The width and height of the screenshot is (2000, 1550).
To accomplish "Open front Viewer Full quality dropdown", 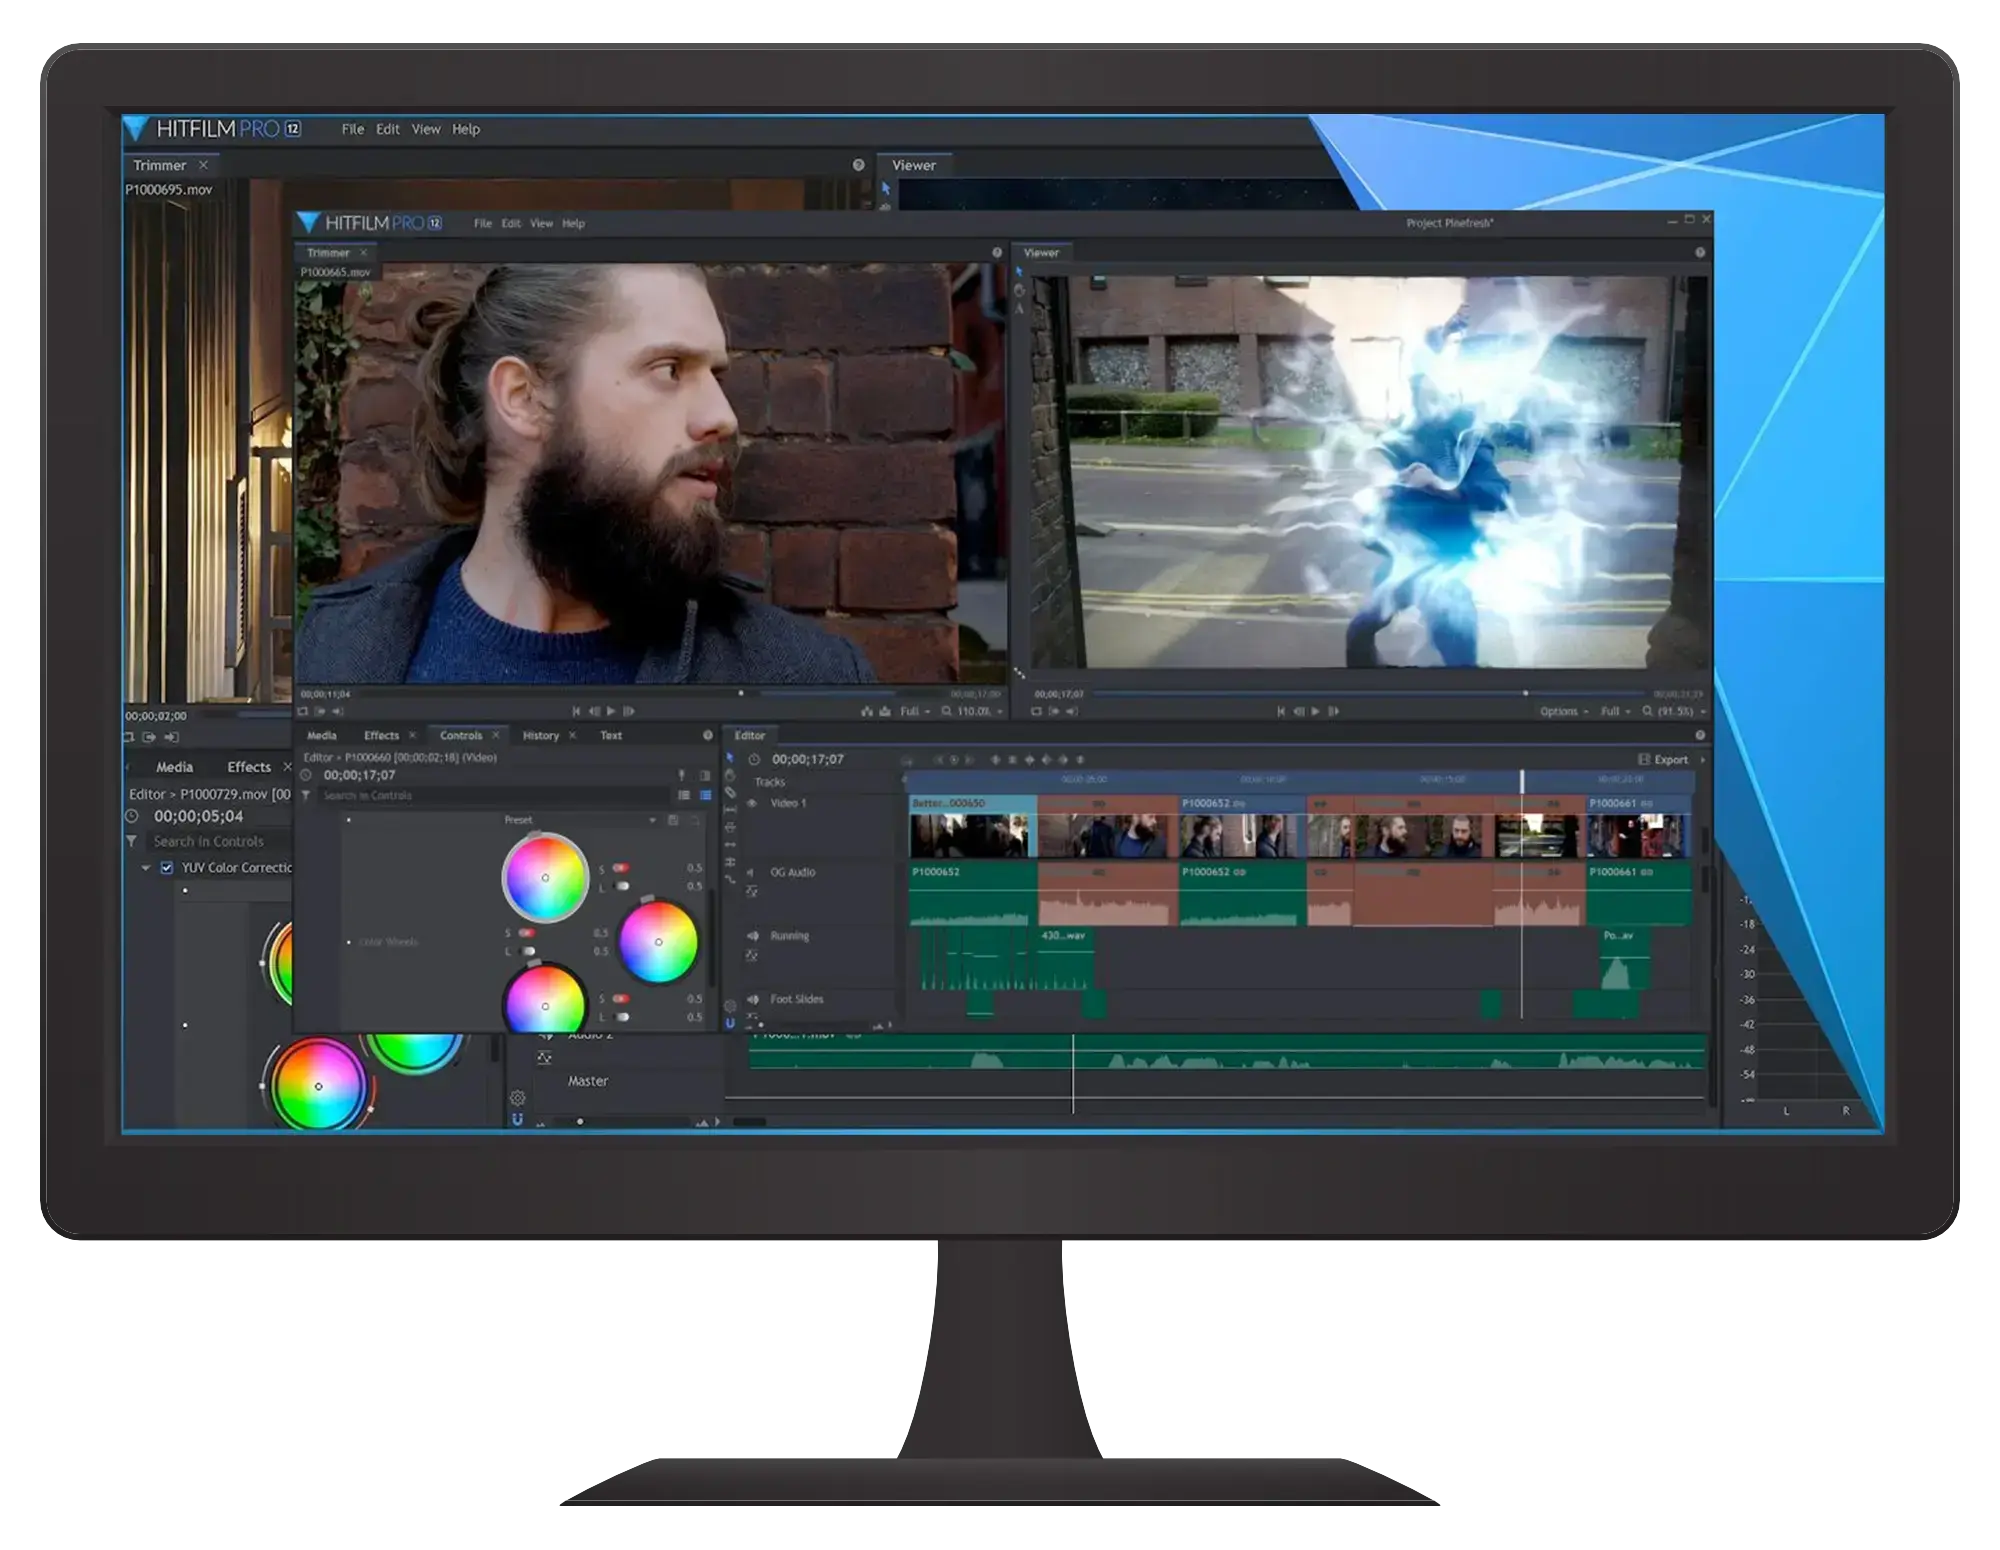I will tap(1615, 711).
